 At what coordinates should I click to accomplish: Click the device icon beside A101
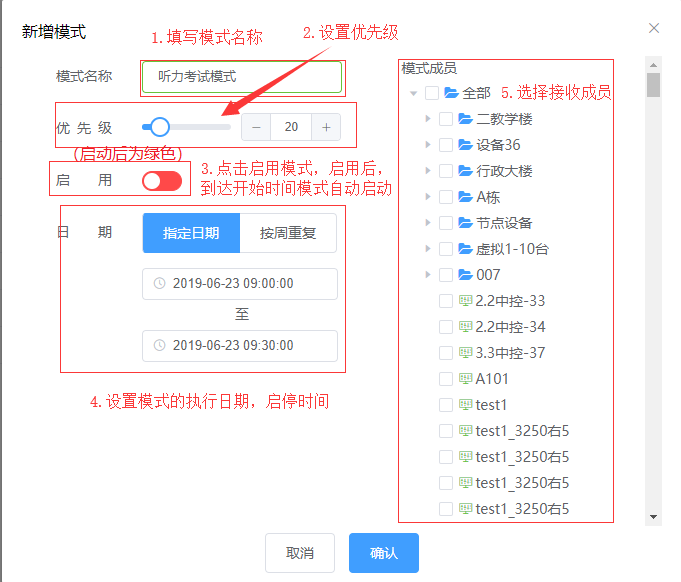465,379
